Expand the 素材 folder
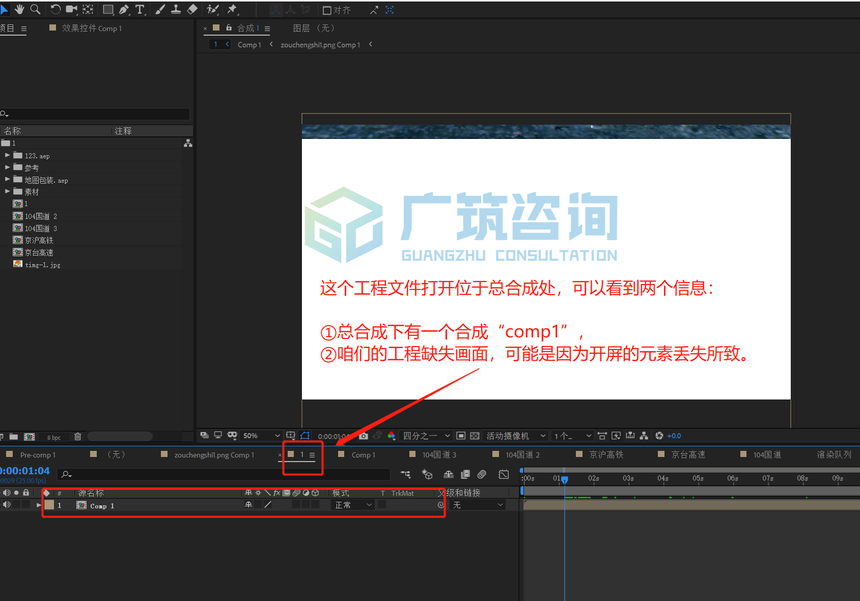This screenshot has width=860, height=601. 8,191
